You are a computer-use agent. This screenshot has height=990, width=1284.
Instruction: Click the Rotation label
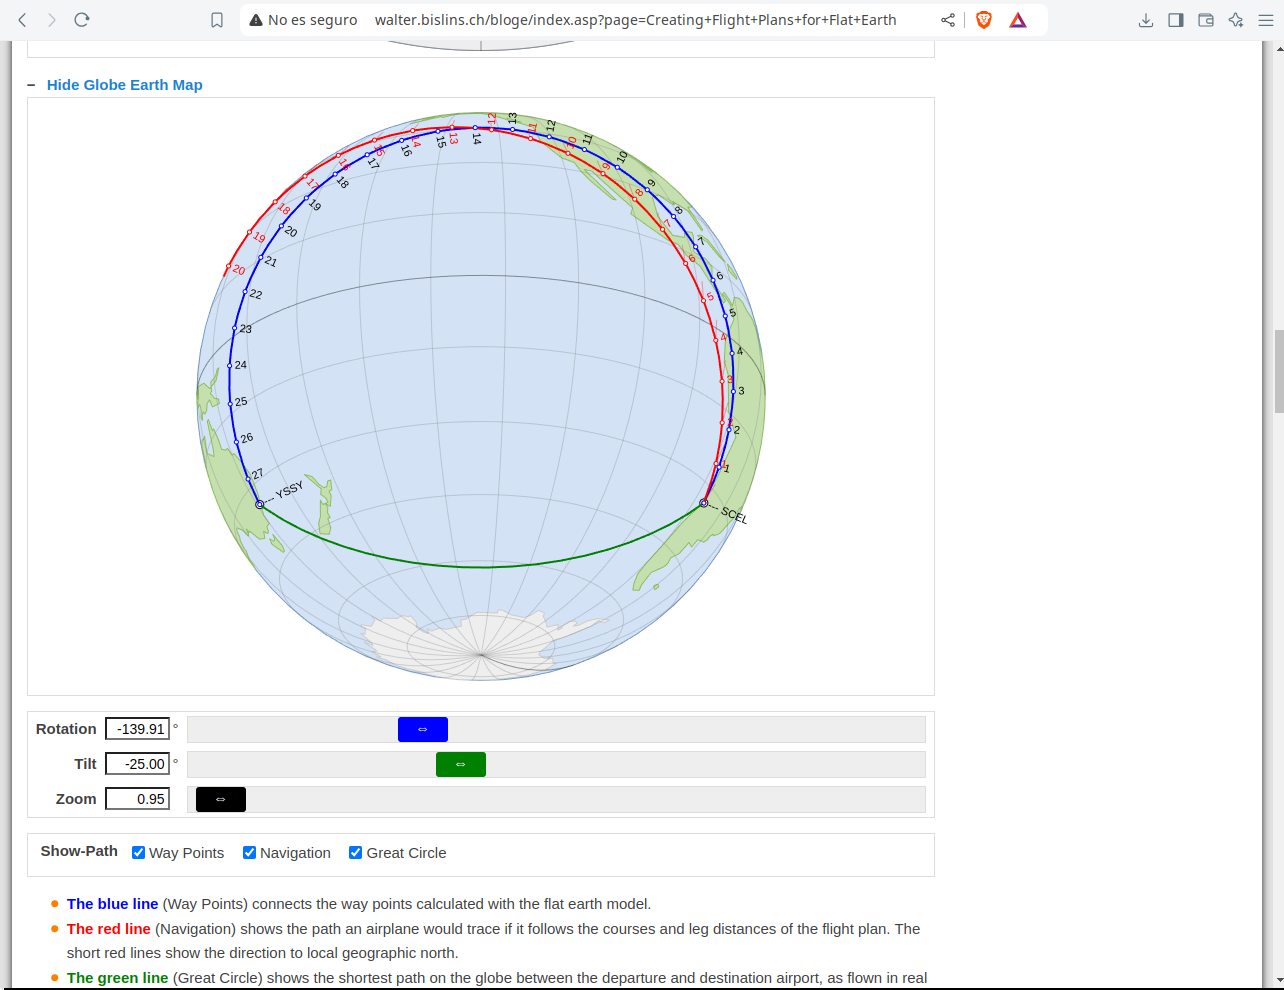[66, 729]
